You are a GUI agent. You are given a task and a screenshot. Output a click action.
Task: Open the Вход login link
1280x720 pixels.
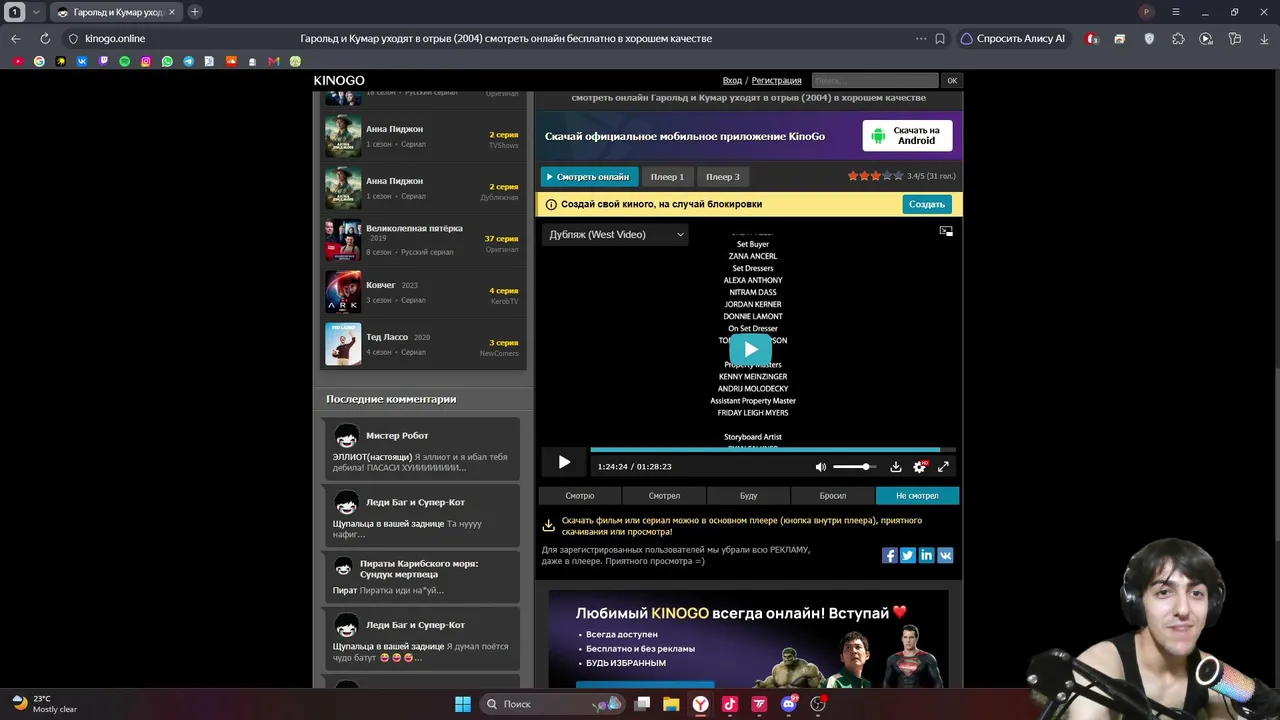pos(732,81)
